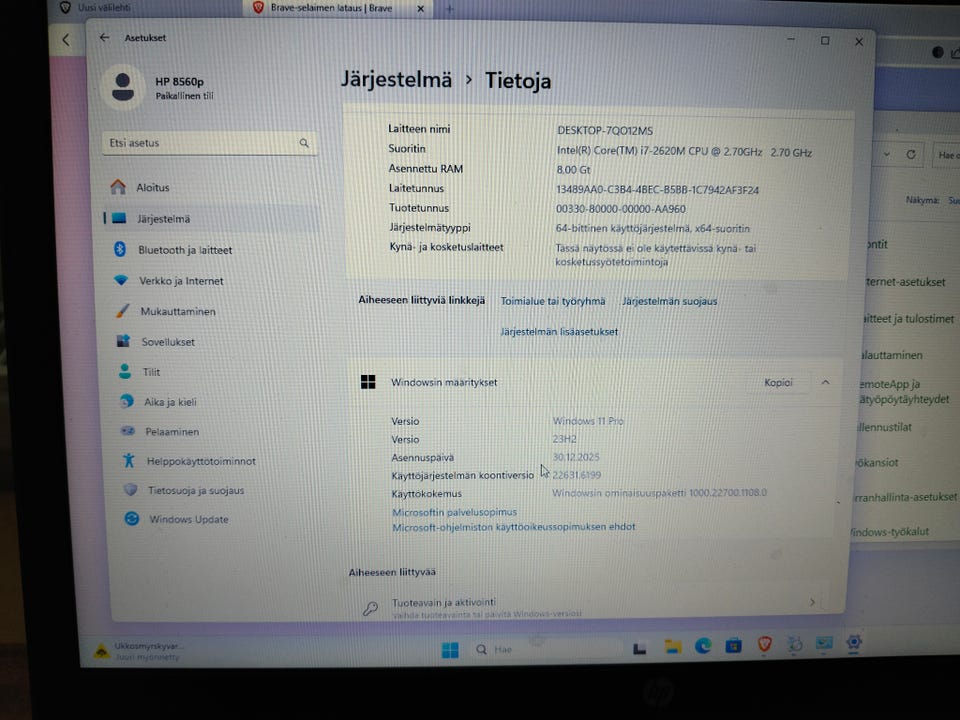
Task: Open Microsoftin palvelusopimus link
Action: [454, 512]
